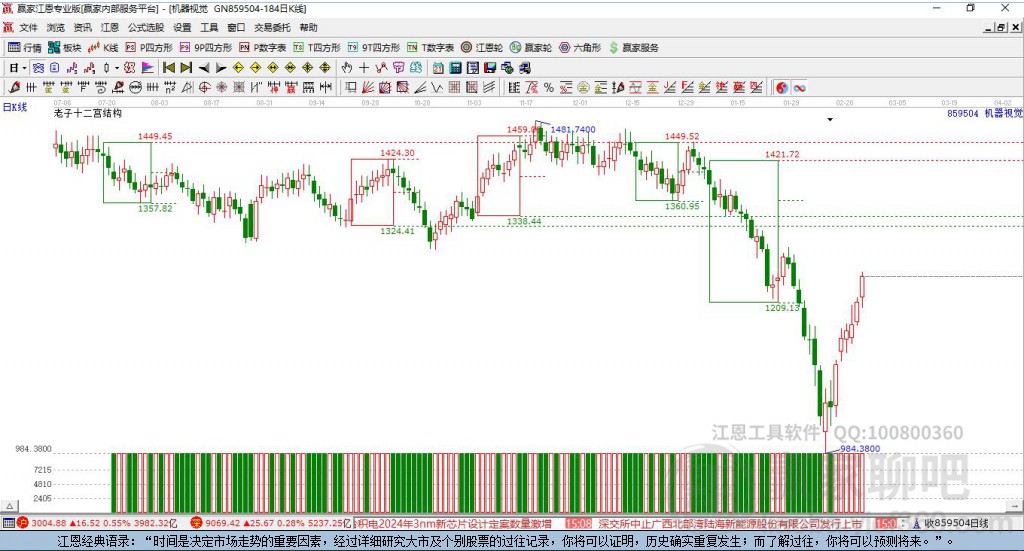1024x551 pixels.
Task: Open the 帮助 menu
Action: [308, 27]
